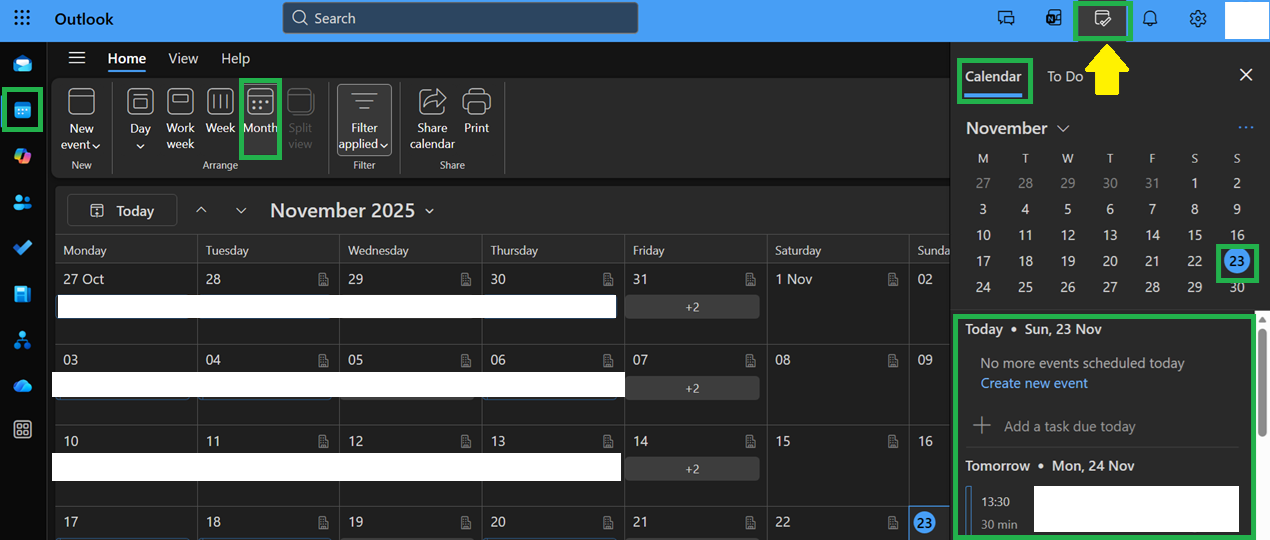Open the note icon on Saturday 22

coord(893,522)
